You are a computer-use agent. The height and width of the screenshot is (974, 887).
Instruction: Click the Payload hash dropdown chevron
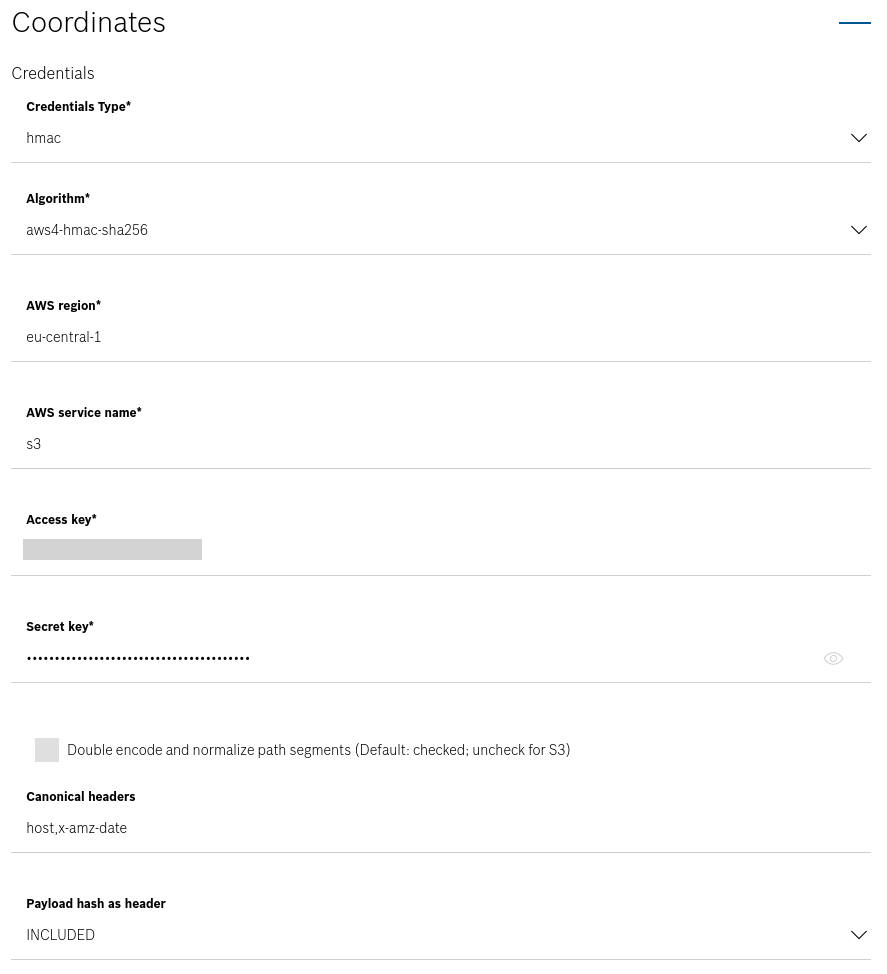point(859,934)
